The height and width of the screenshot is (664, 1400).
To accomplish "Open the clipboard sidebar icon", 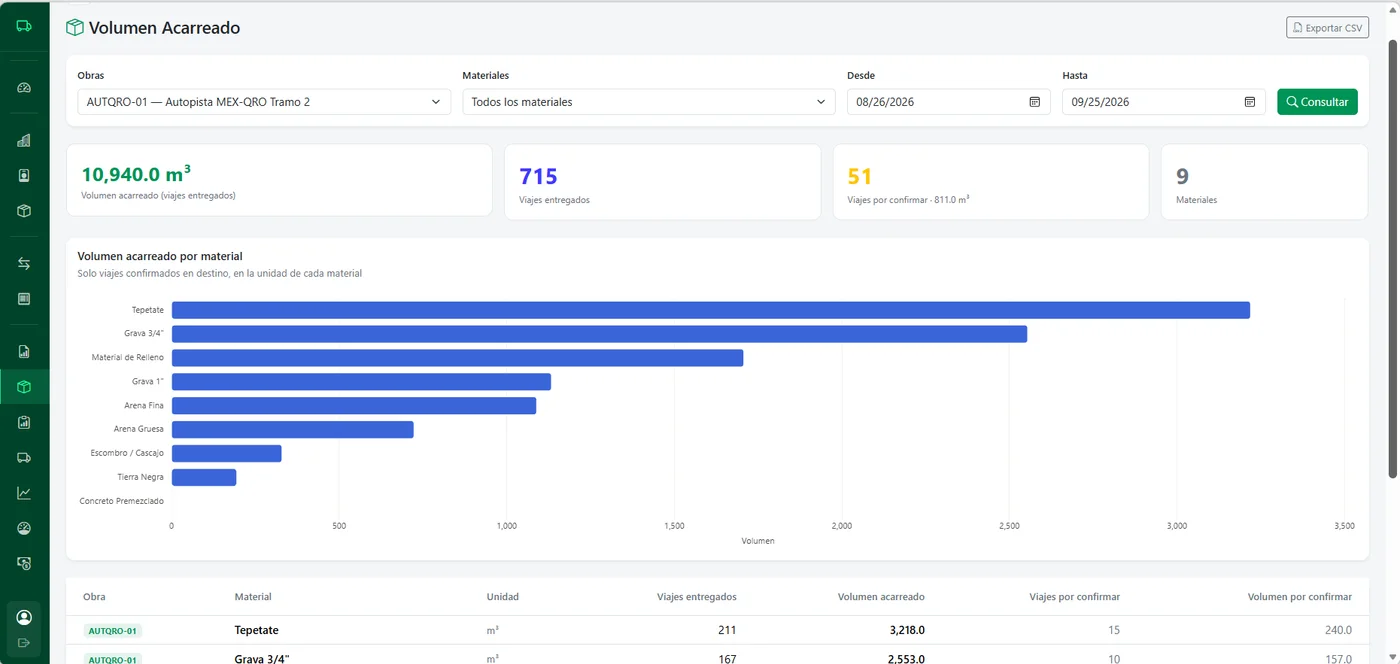I will click(24, 423).
